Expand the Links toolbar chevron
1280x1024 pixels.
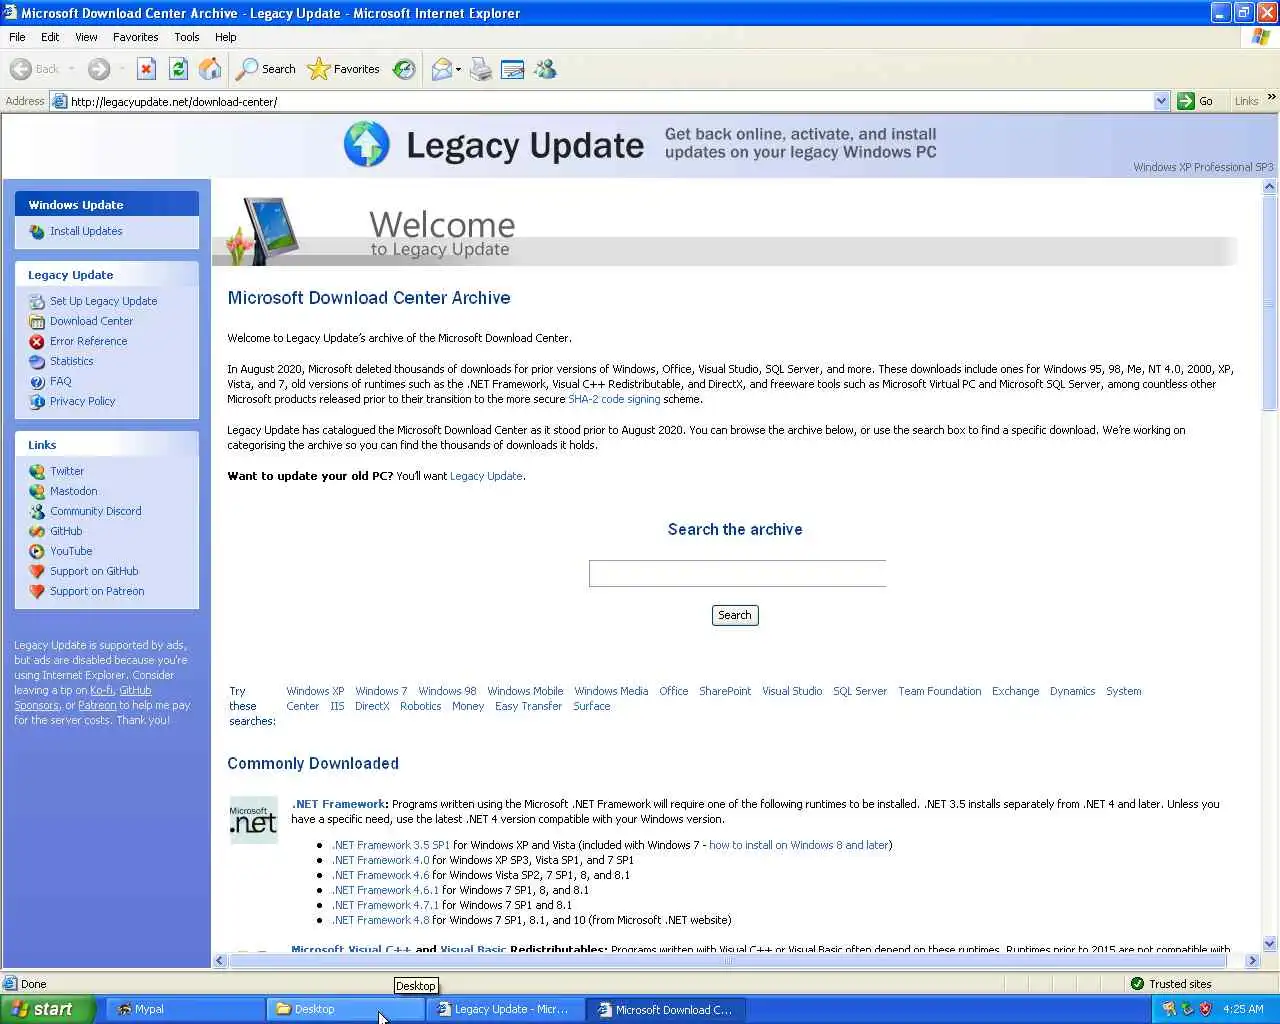tap(1271, 97)
